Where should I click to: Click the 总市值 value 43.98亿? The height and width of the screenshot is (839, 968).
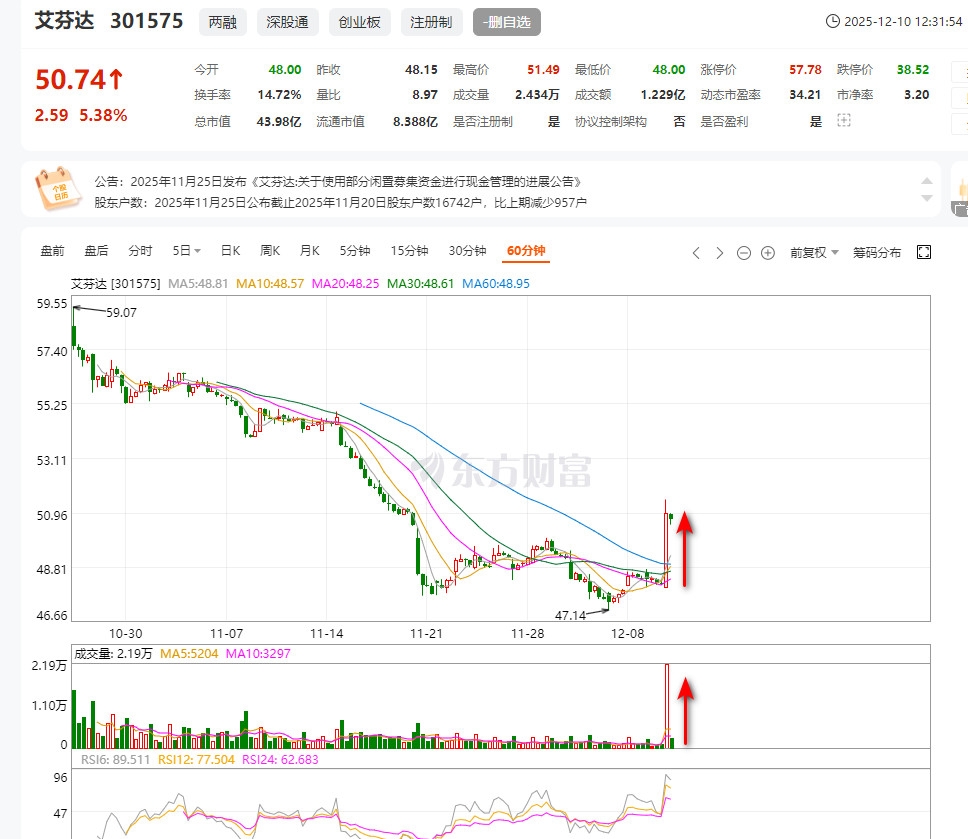point(278,122)
